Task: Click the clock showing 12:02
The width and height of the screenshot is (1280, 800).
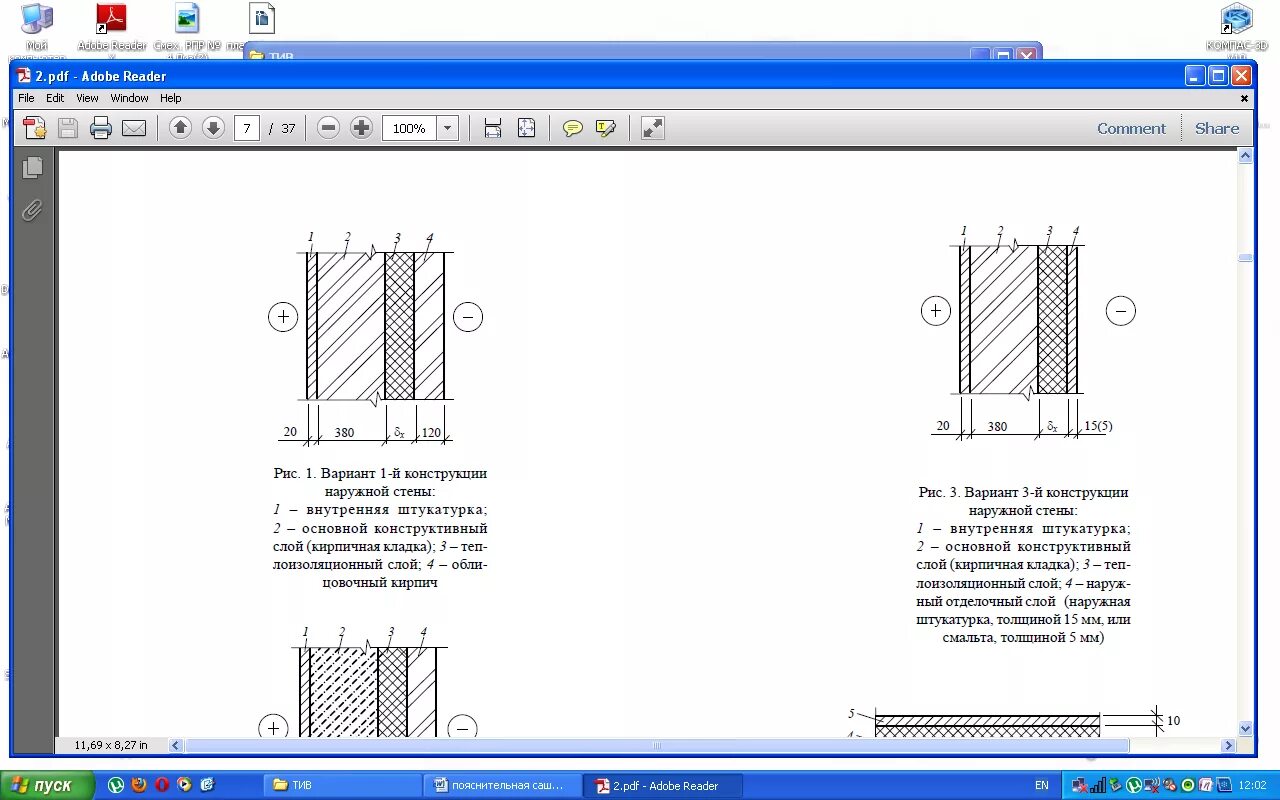Action: click(1252, 785)
